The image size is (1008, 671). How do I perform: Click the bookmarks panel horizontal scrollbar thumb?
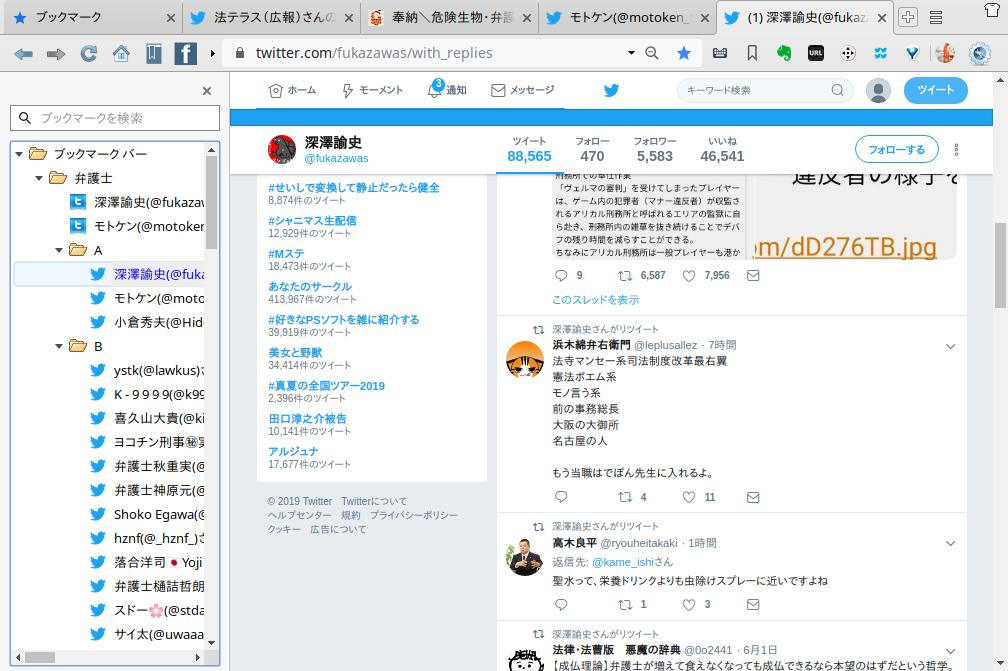[40, 658]
